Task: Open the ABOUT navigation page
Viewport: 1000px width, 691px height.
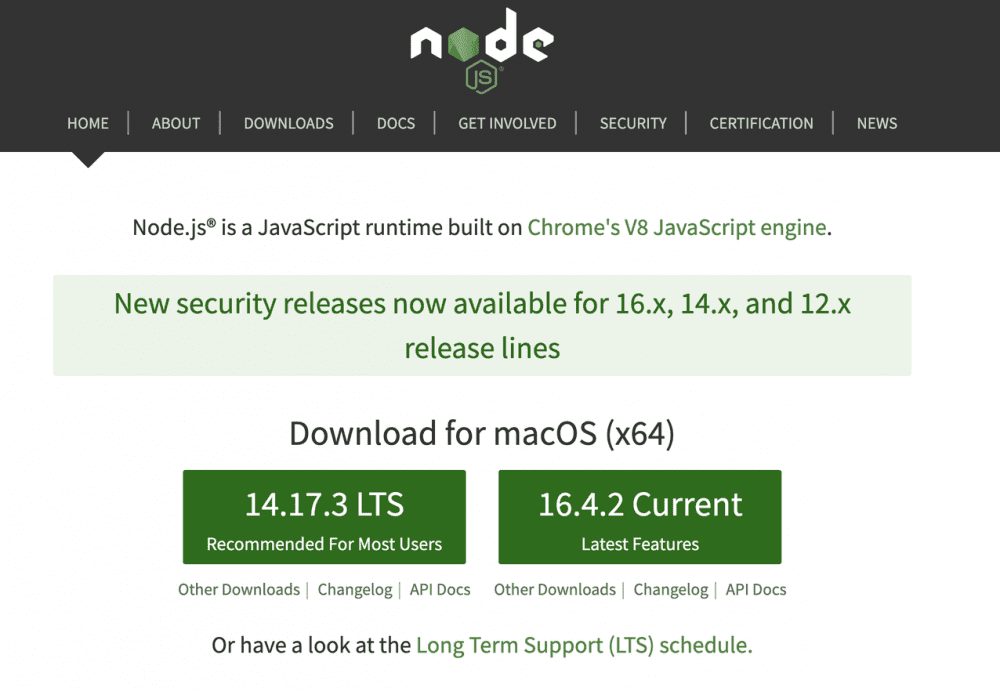Action: pyautogui.click(x=176, y=123)
